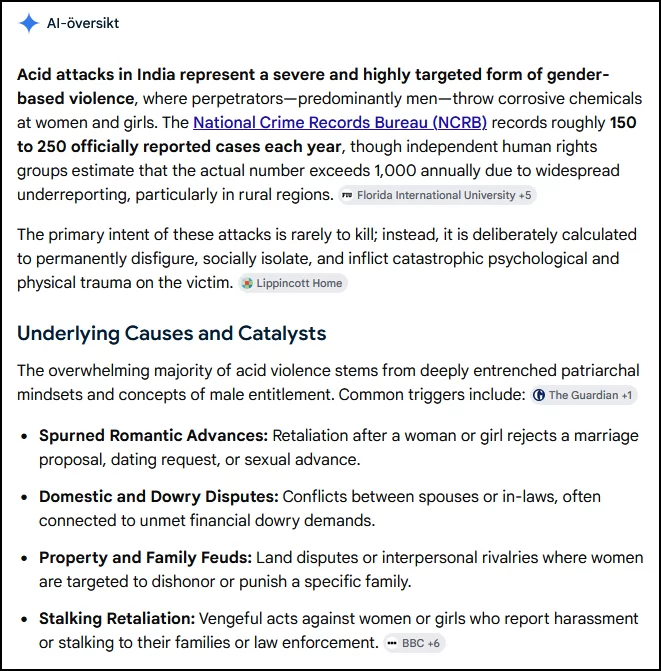Click the bold 'Acid attacks in India' opening sentence

(313, 87)
